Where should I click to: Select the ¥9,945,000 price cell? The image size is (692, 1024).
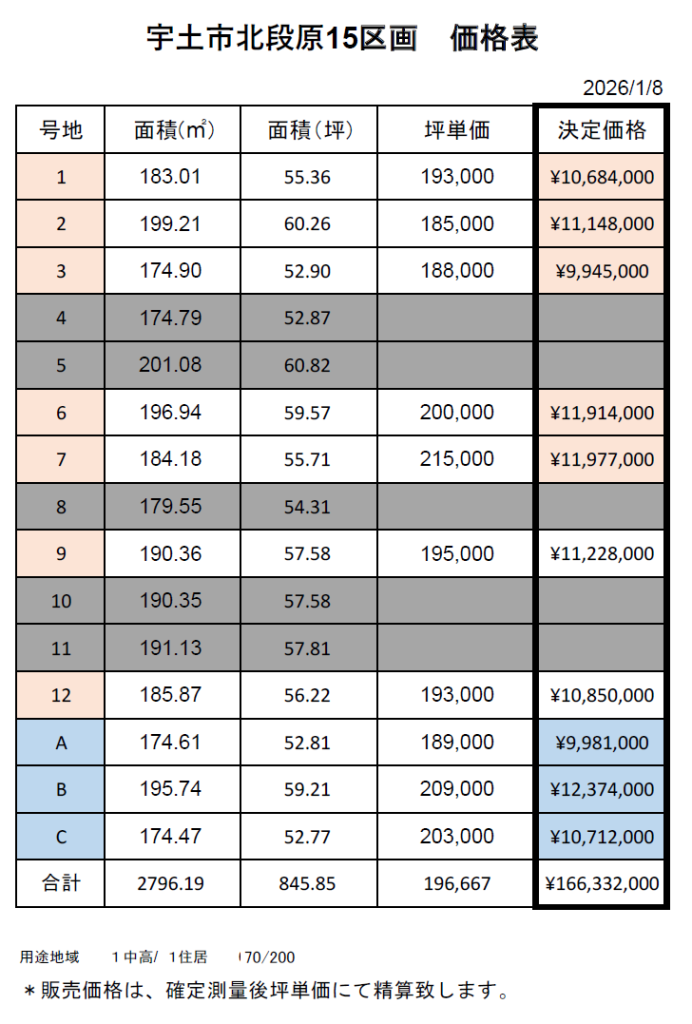601,271
